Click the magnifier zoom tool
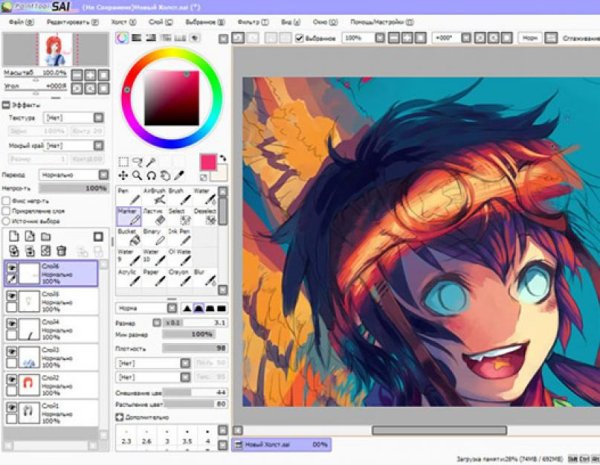600x465 pixels. coord(138,175)
